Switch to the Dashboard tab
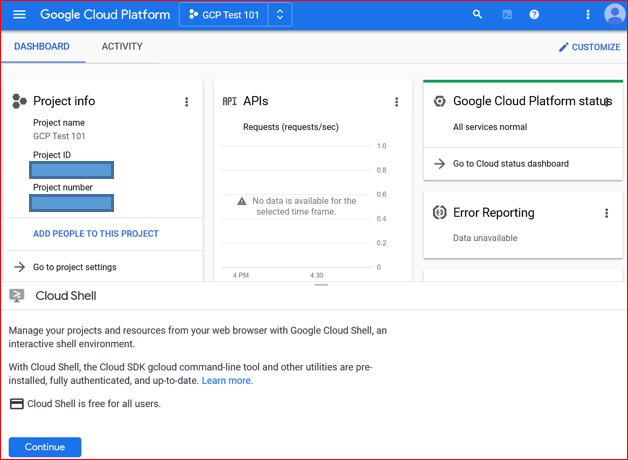This screenshot has height=460, width=628. [x=42, y=47]
